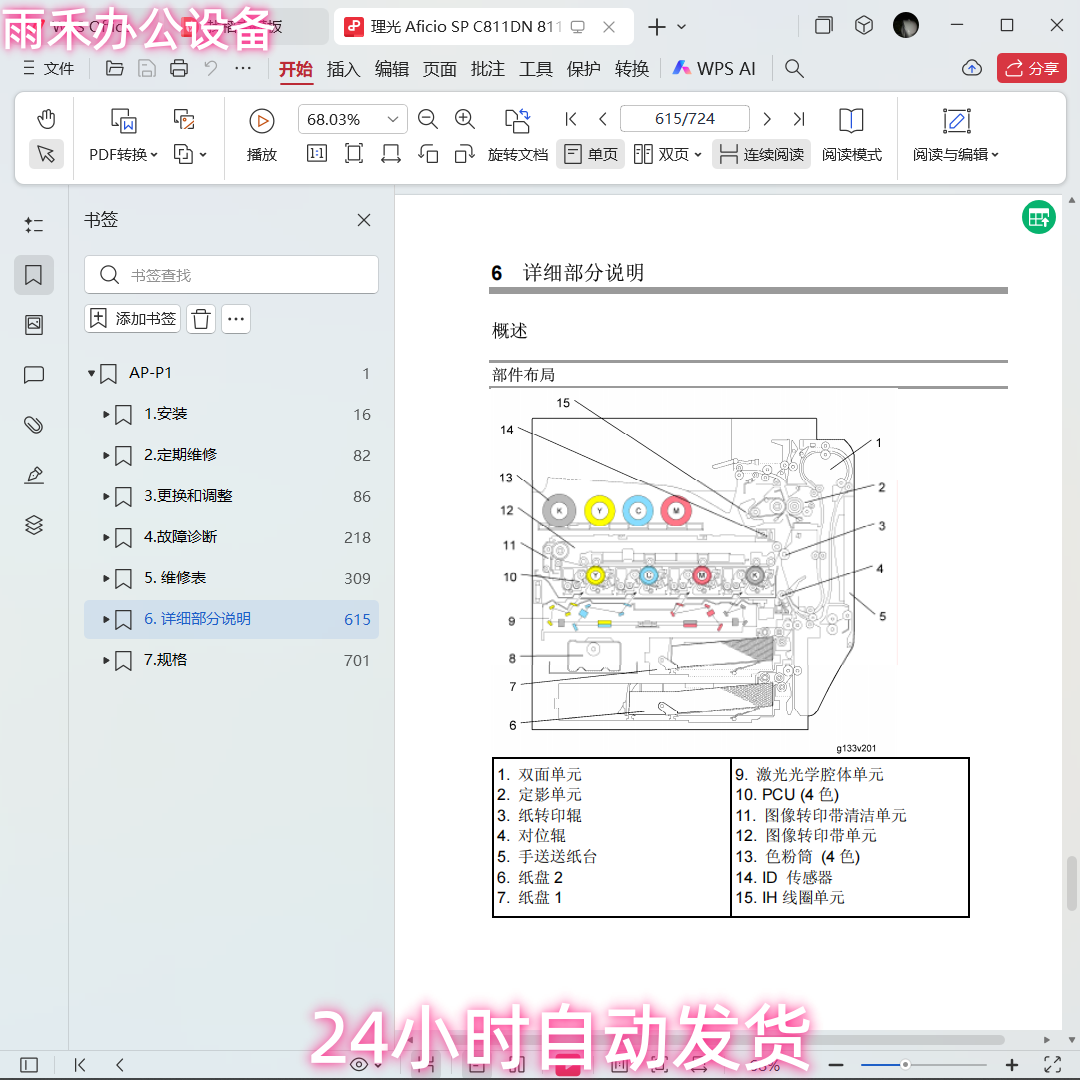The width and height of the screenshot is (1080, 1080).
Task: Collapse the AP-P1 bookmark node
Action: click(x=92, y=373)
